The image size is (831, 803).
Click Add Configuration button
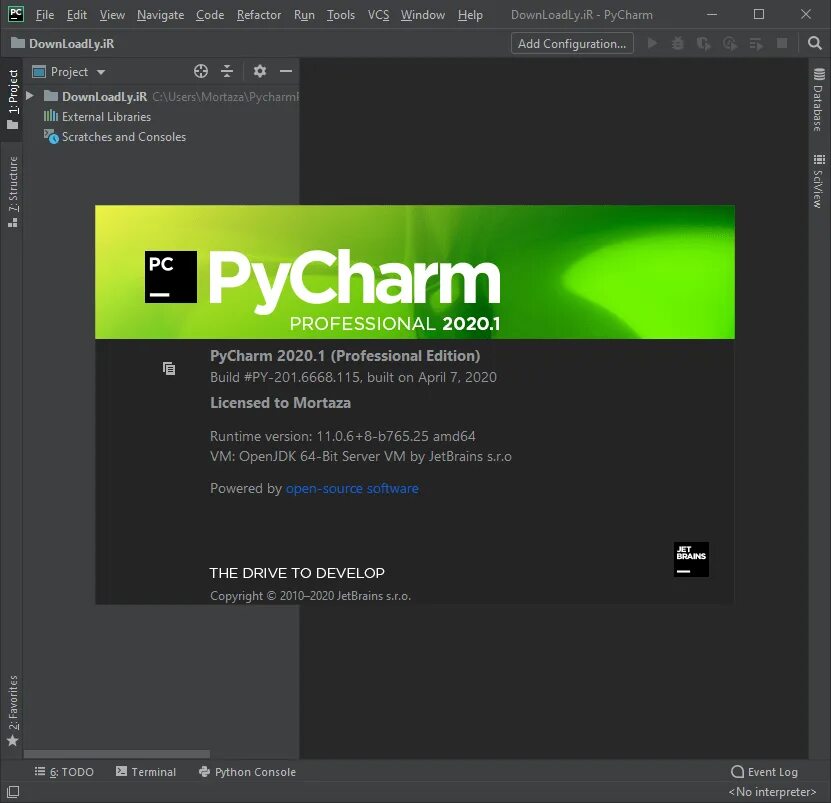572,43
